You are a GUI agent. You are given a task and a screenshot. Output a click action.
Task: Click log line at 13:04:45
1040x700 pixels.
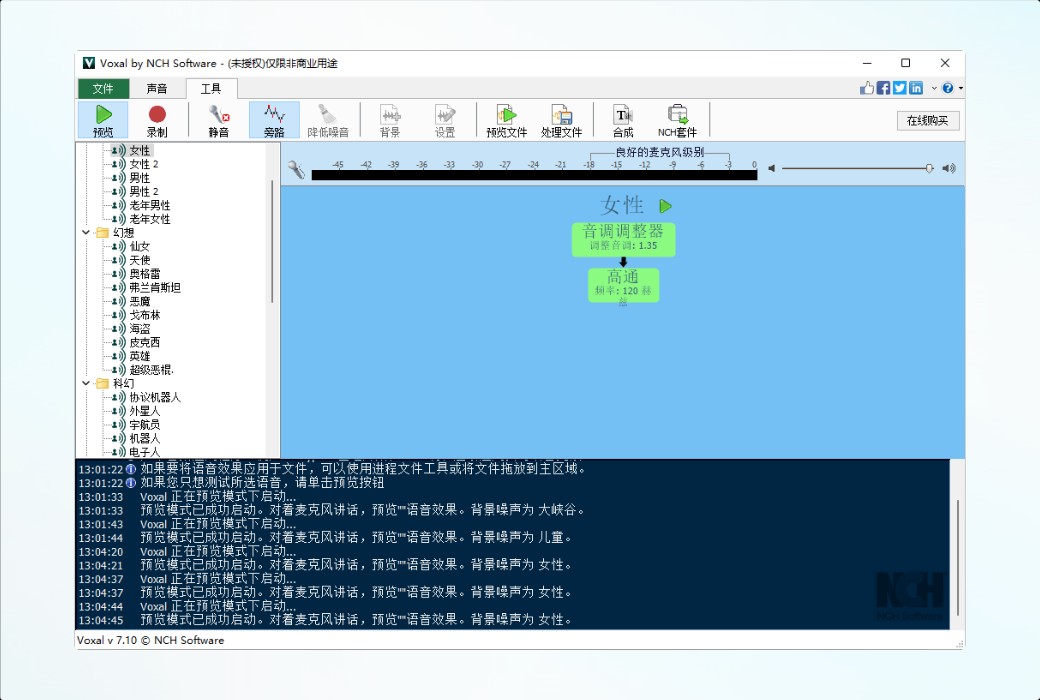click(x=325, y=620)
